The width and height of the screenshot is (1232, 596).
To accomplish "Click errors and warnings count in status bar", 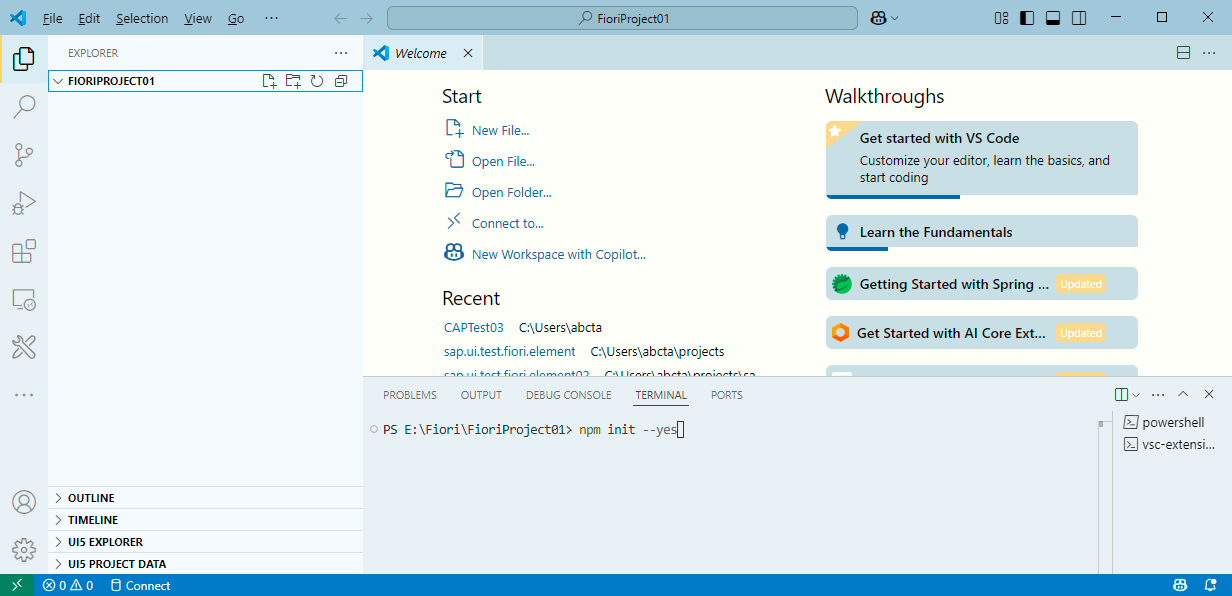I will point(68,585).
